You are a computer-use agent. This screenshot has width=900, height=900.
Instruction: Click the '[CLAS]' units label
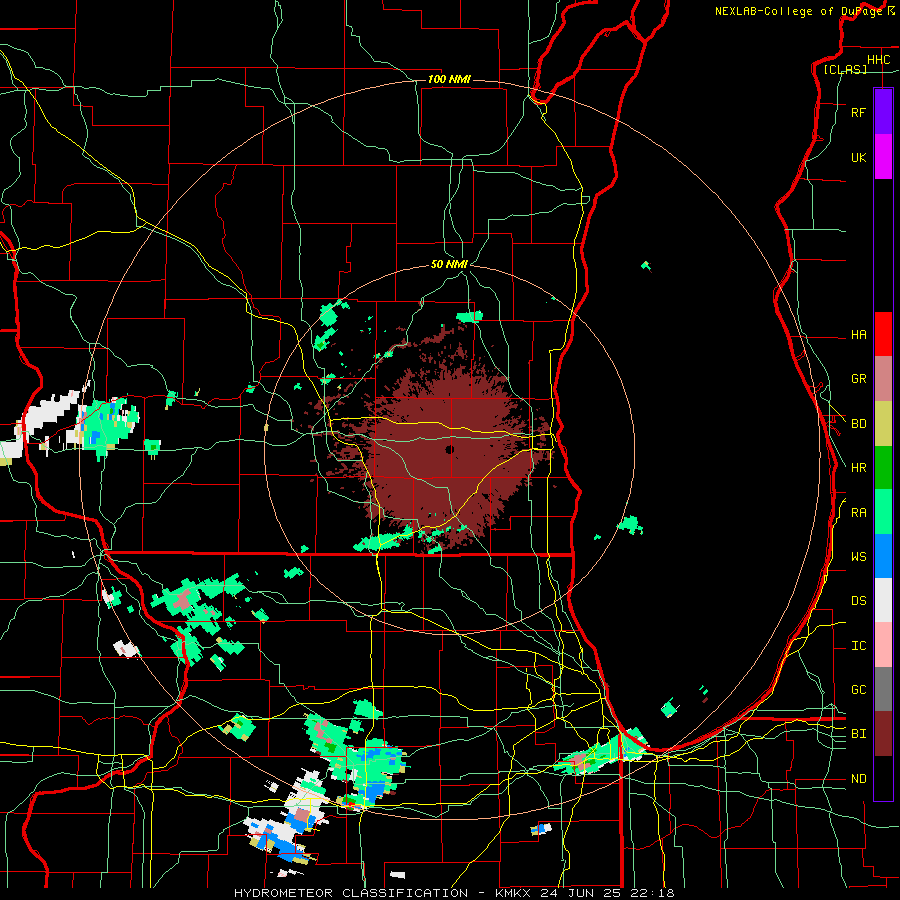[845, 69]
